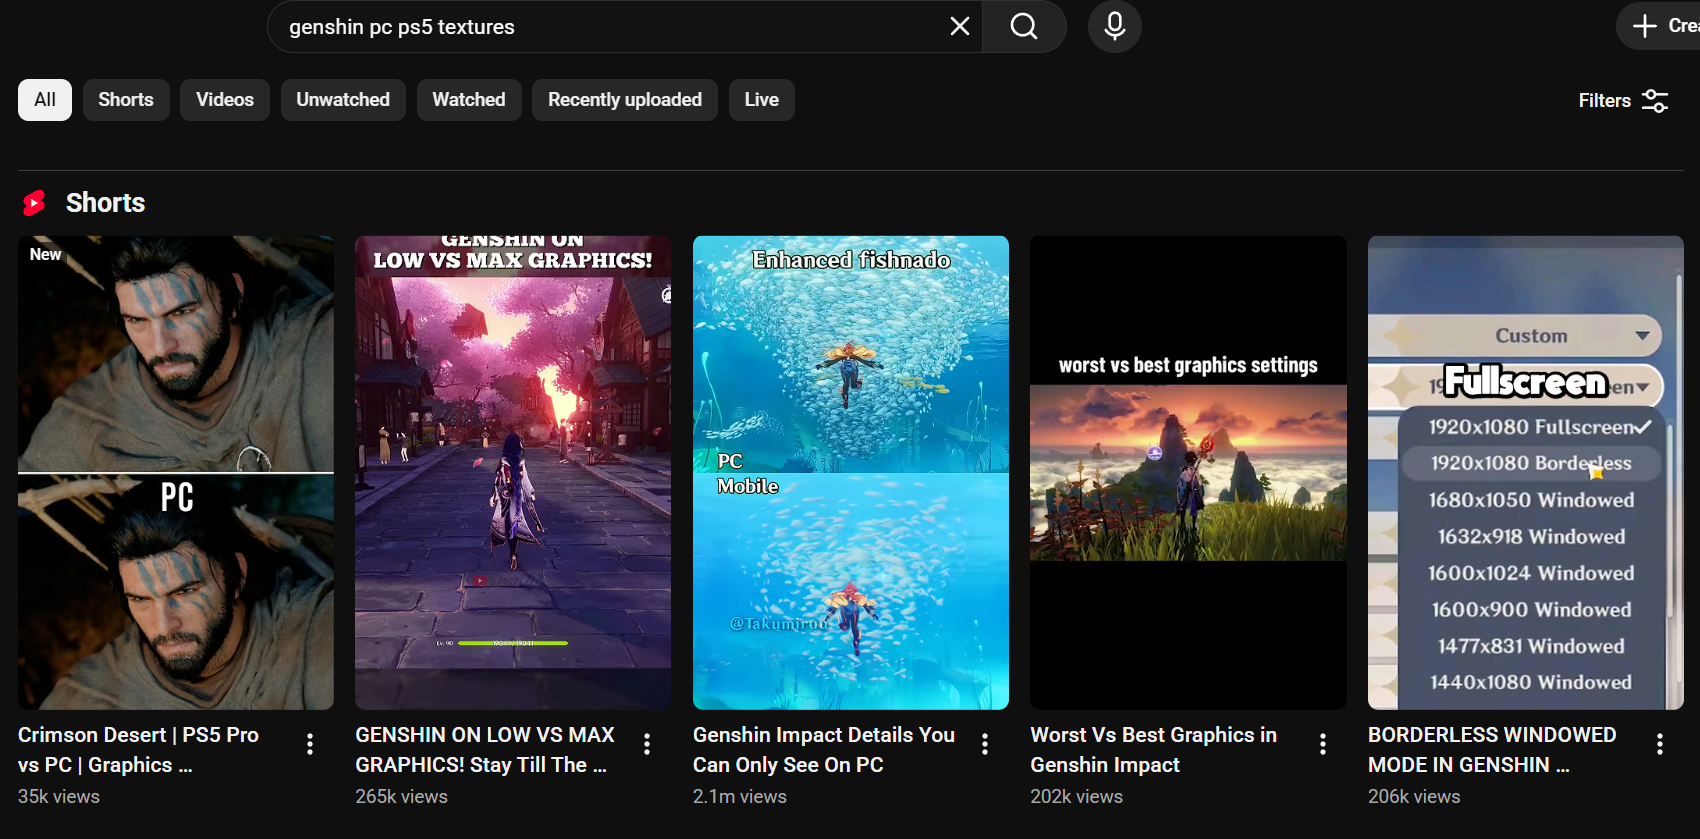Click the 202k views count text
The height and width of the screenshot is (839, 1700).
(x=1077, y=797)
